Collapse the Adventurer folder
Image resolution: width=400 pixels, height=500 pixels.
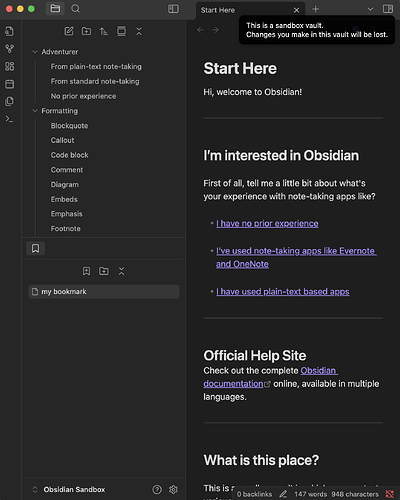[35, 52]
